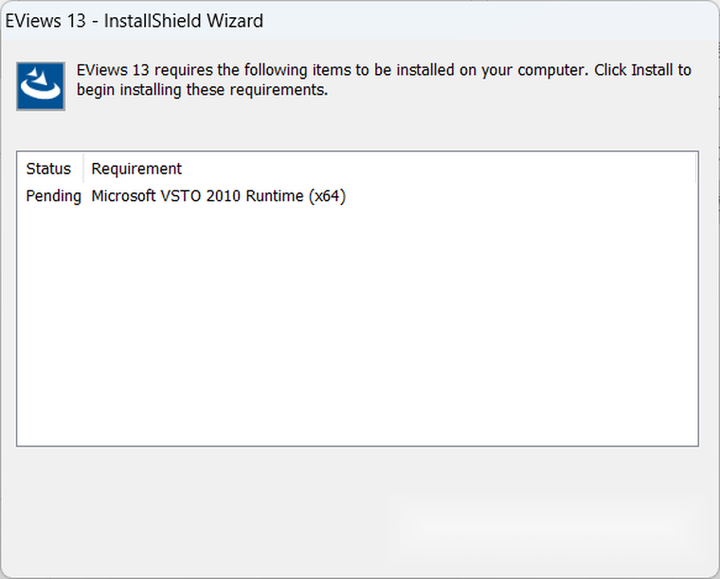Viewport: 720px width, 579px height.
Task: Click the Requirement column header
Action: pyautogui.click(x=137, y=168)
